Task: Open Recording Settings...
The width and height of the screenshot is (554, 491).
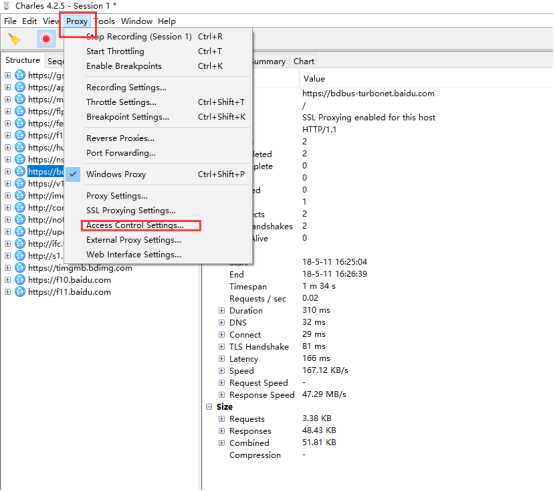Action: click(x=159, y=88)
